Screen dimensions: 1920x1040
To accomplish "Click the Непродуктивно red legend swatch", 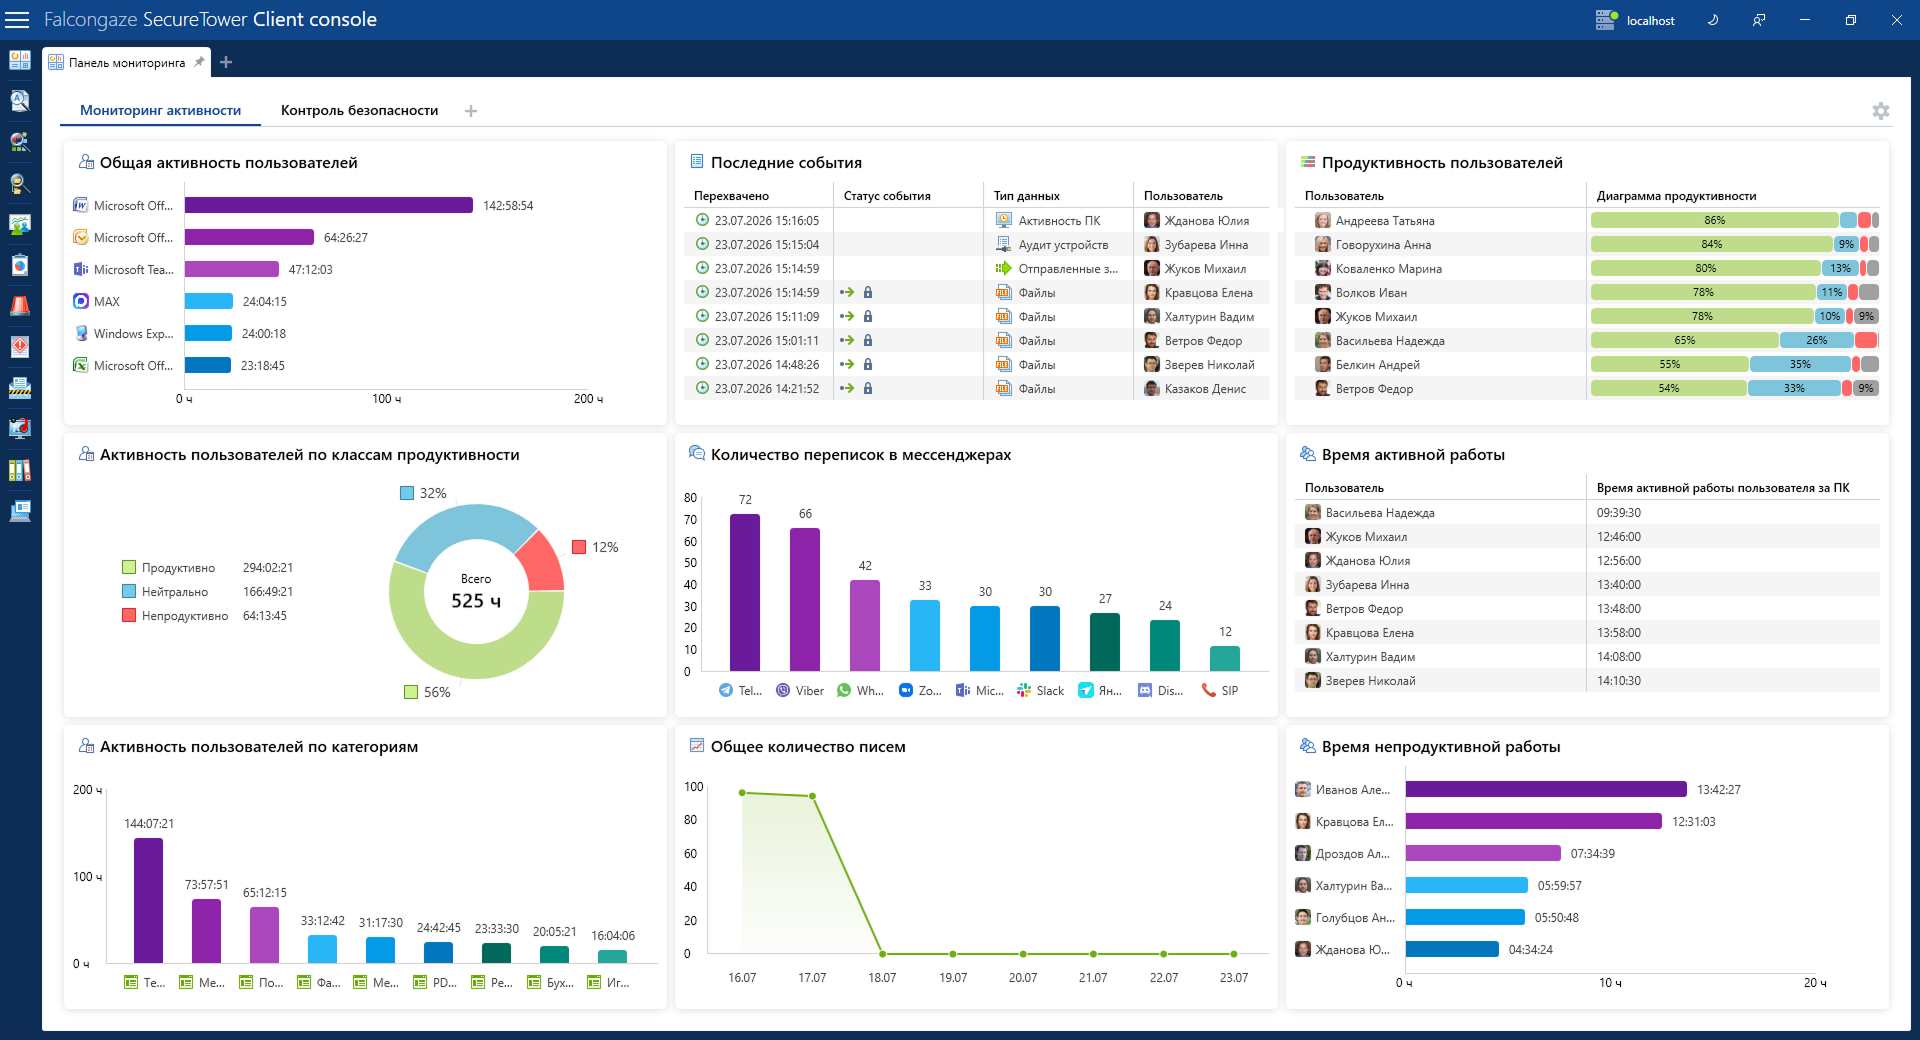I will coord(129,616).
